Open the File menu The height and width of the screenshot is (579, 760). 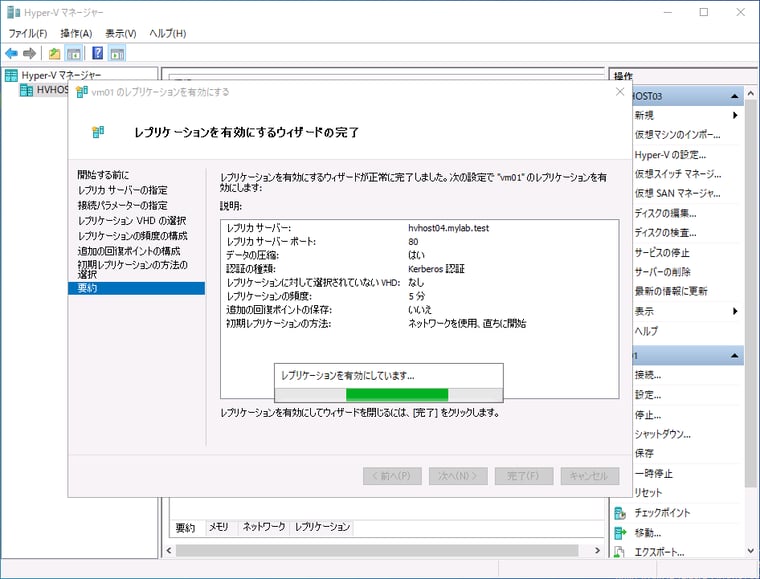(x=28, y=33)
